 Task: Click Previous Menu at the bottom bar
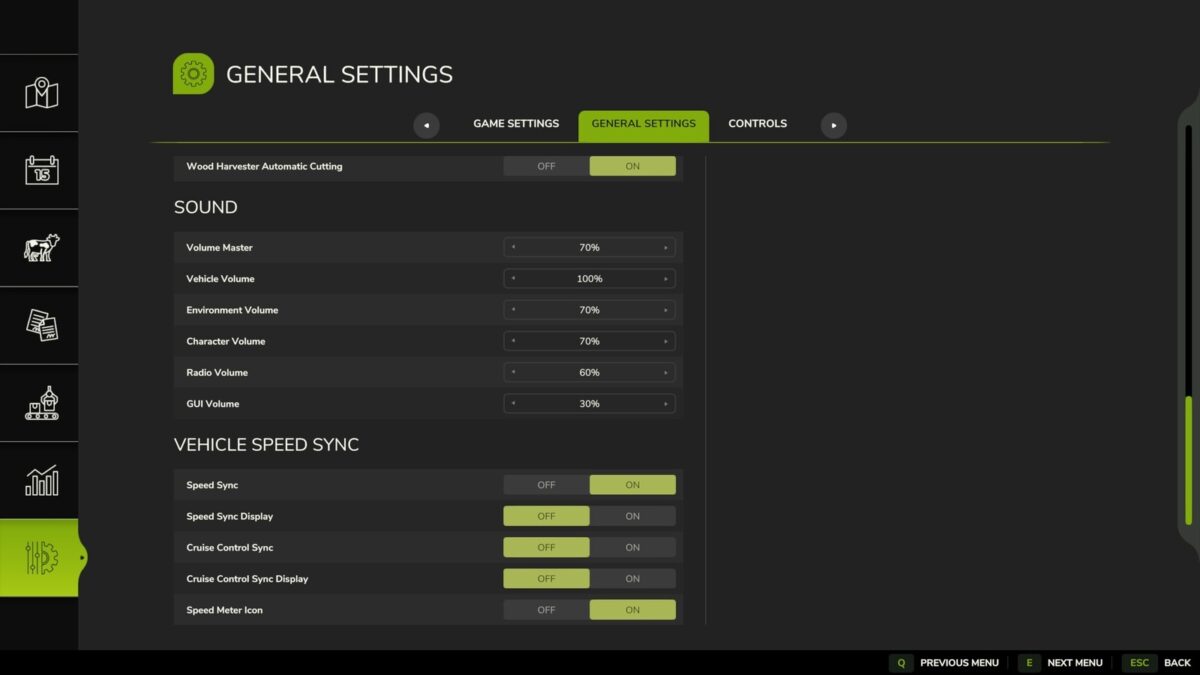(959, 662)
